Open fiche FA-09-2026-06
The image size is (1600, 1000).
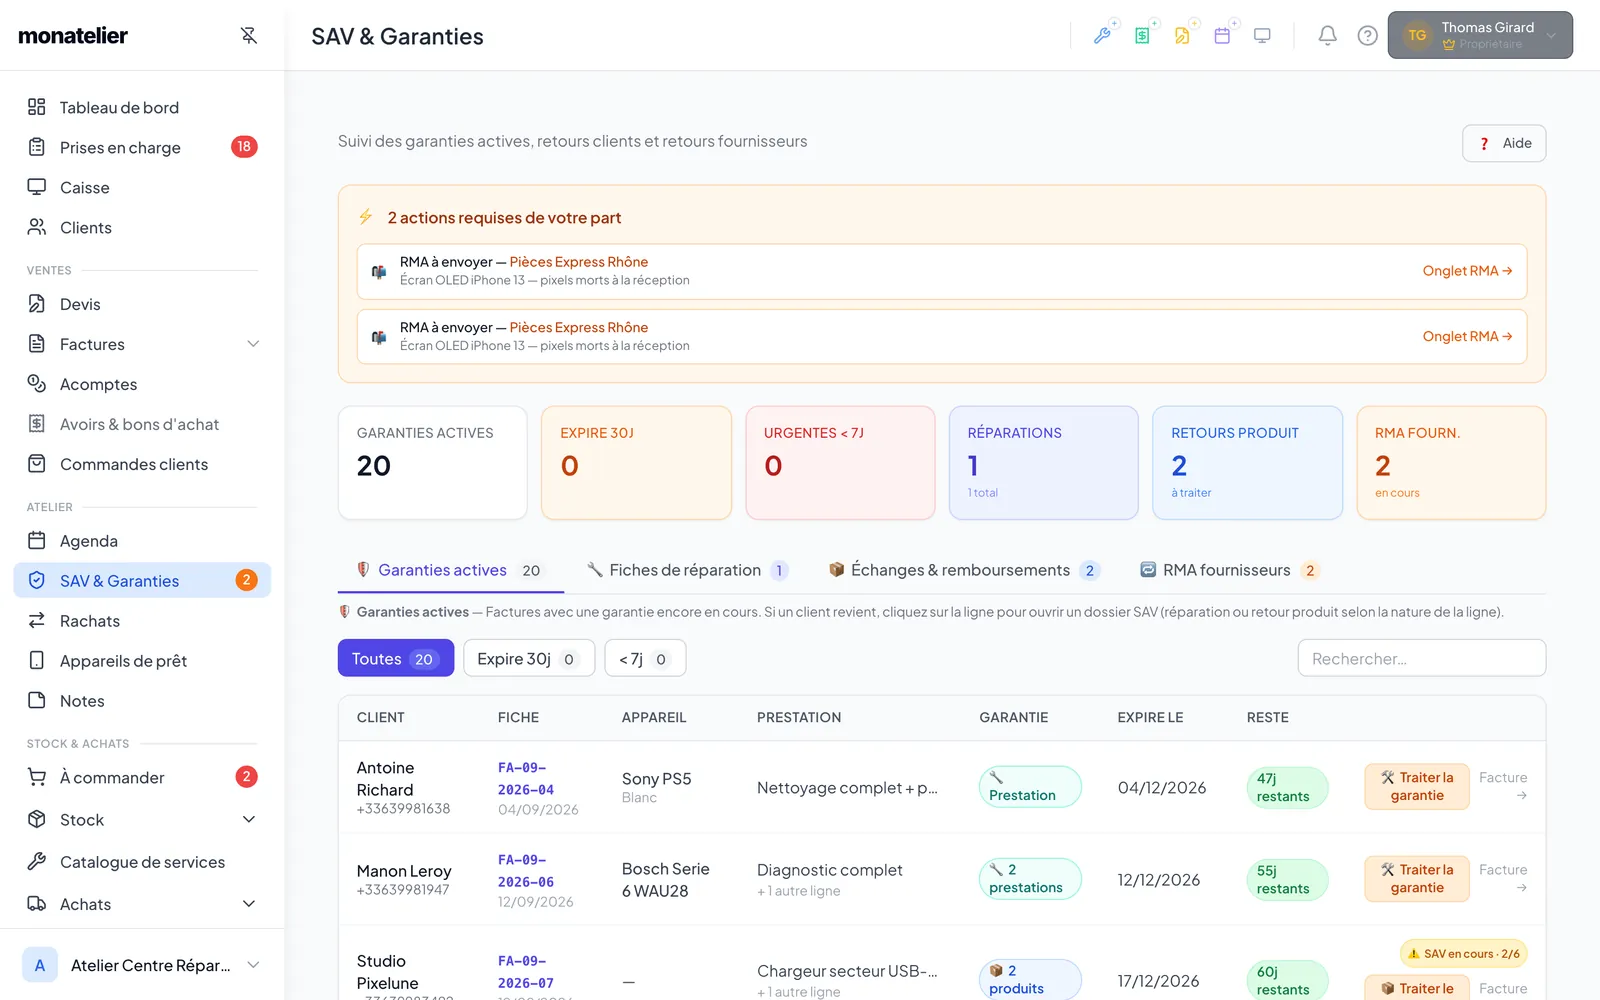526,871
